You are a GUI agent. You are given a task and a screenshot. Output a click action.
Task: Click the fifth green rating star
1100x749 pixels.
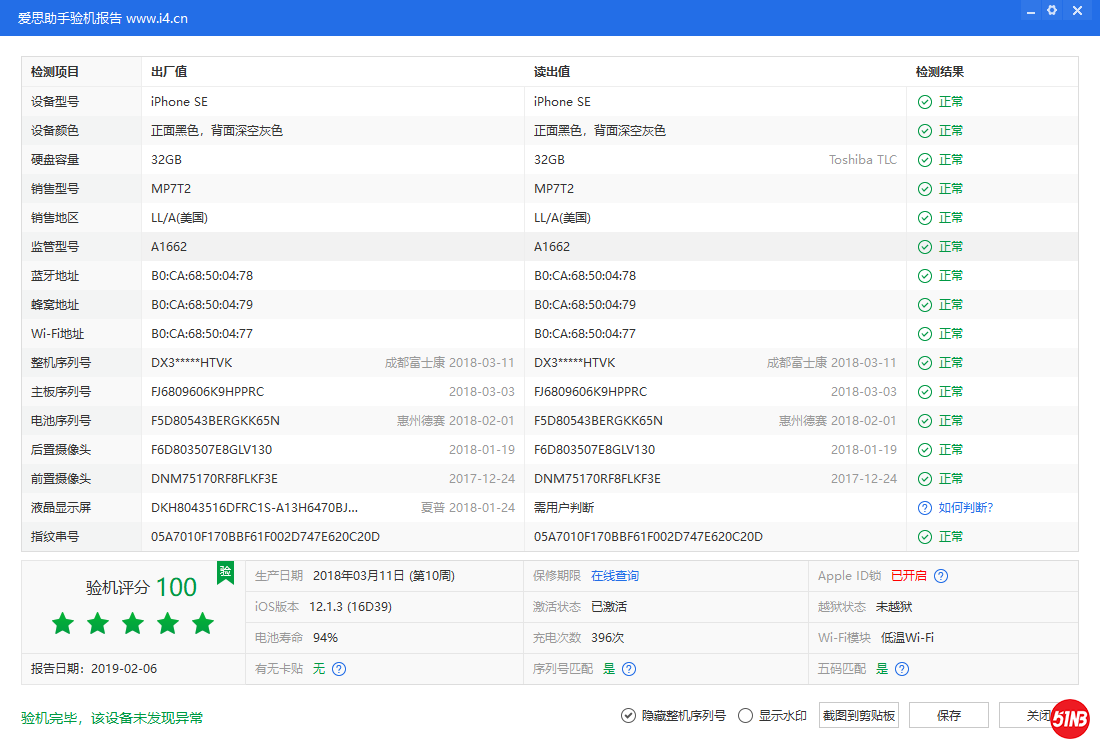click(202, 623)
